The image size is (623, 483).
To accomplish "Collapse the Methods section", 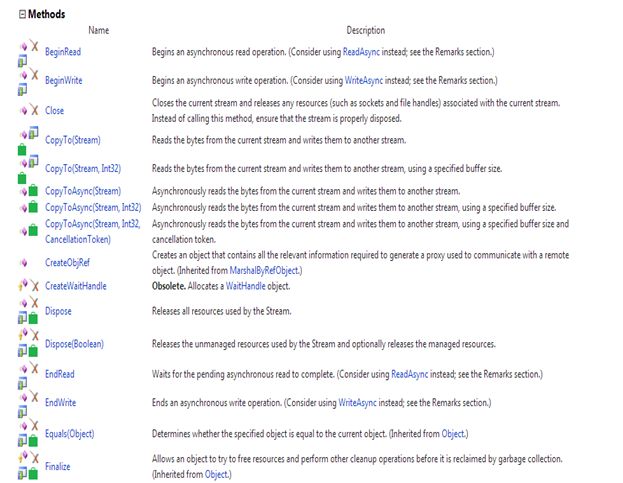I will [22, 14].
